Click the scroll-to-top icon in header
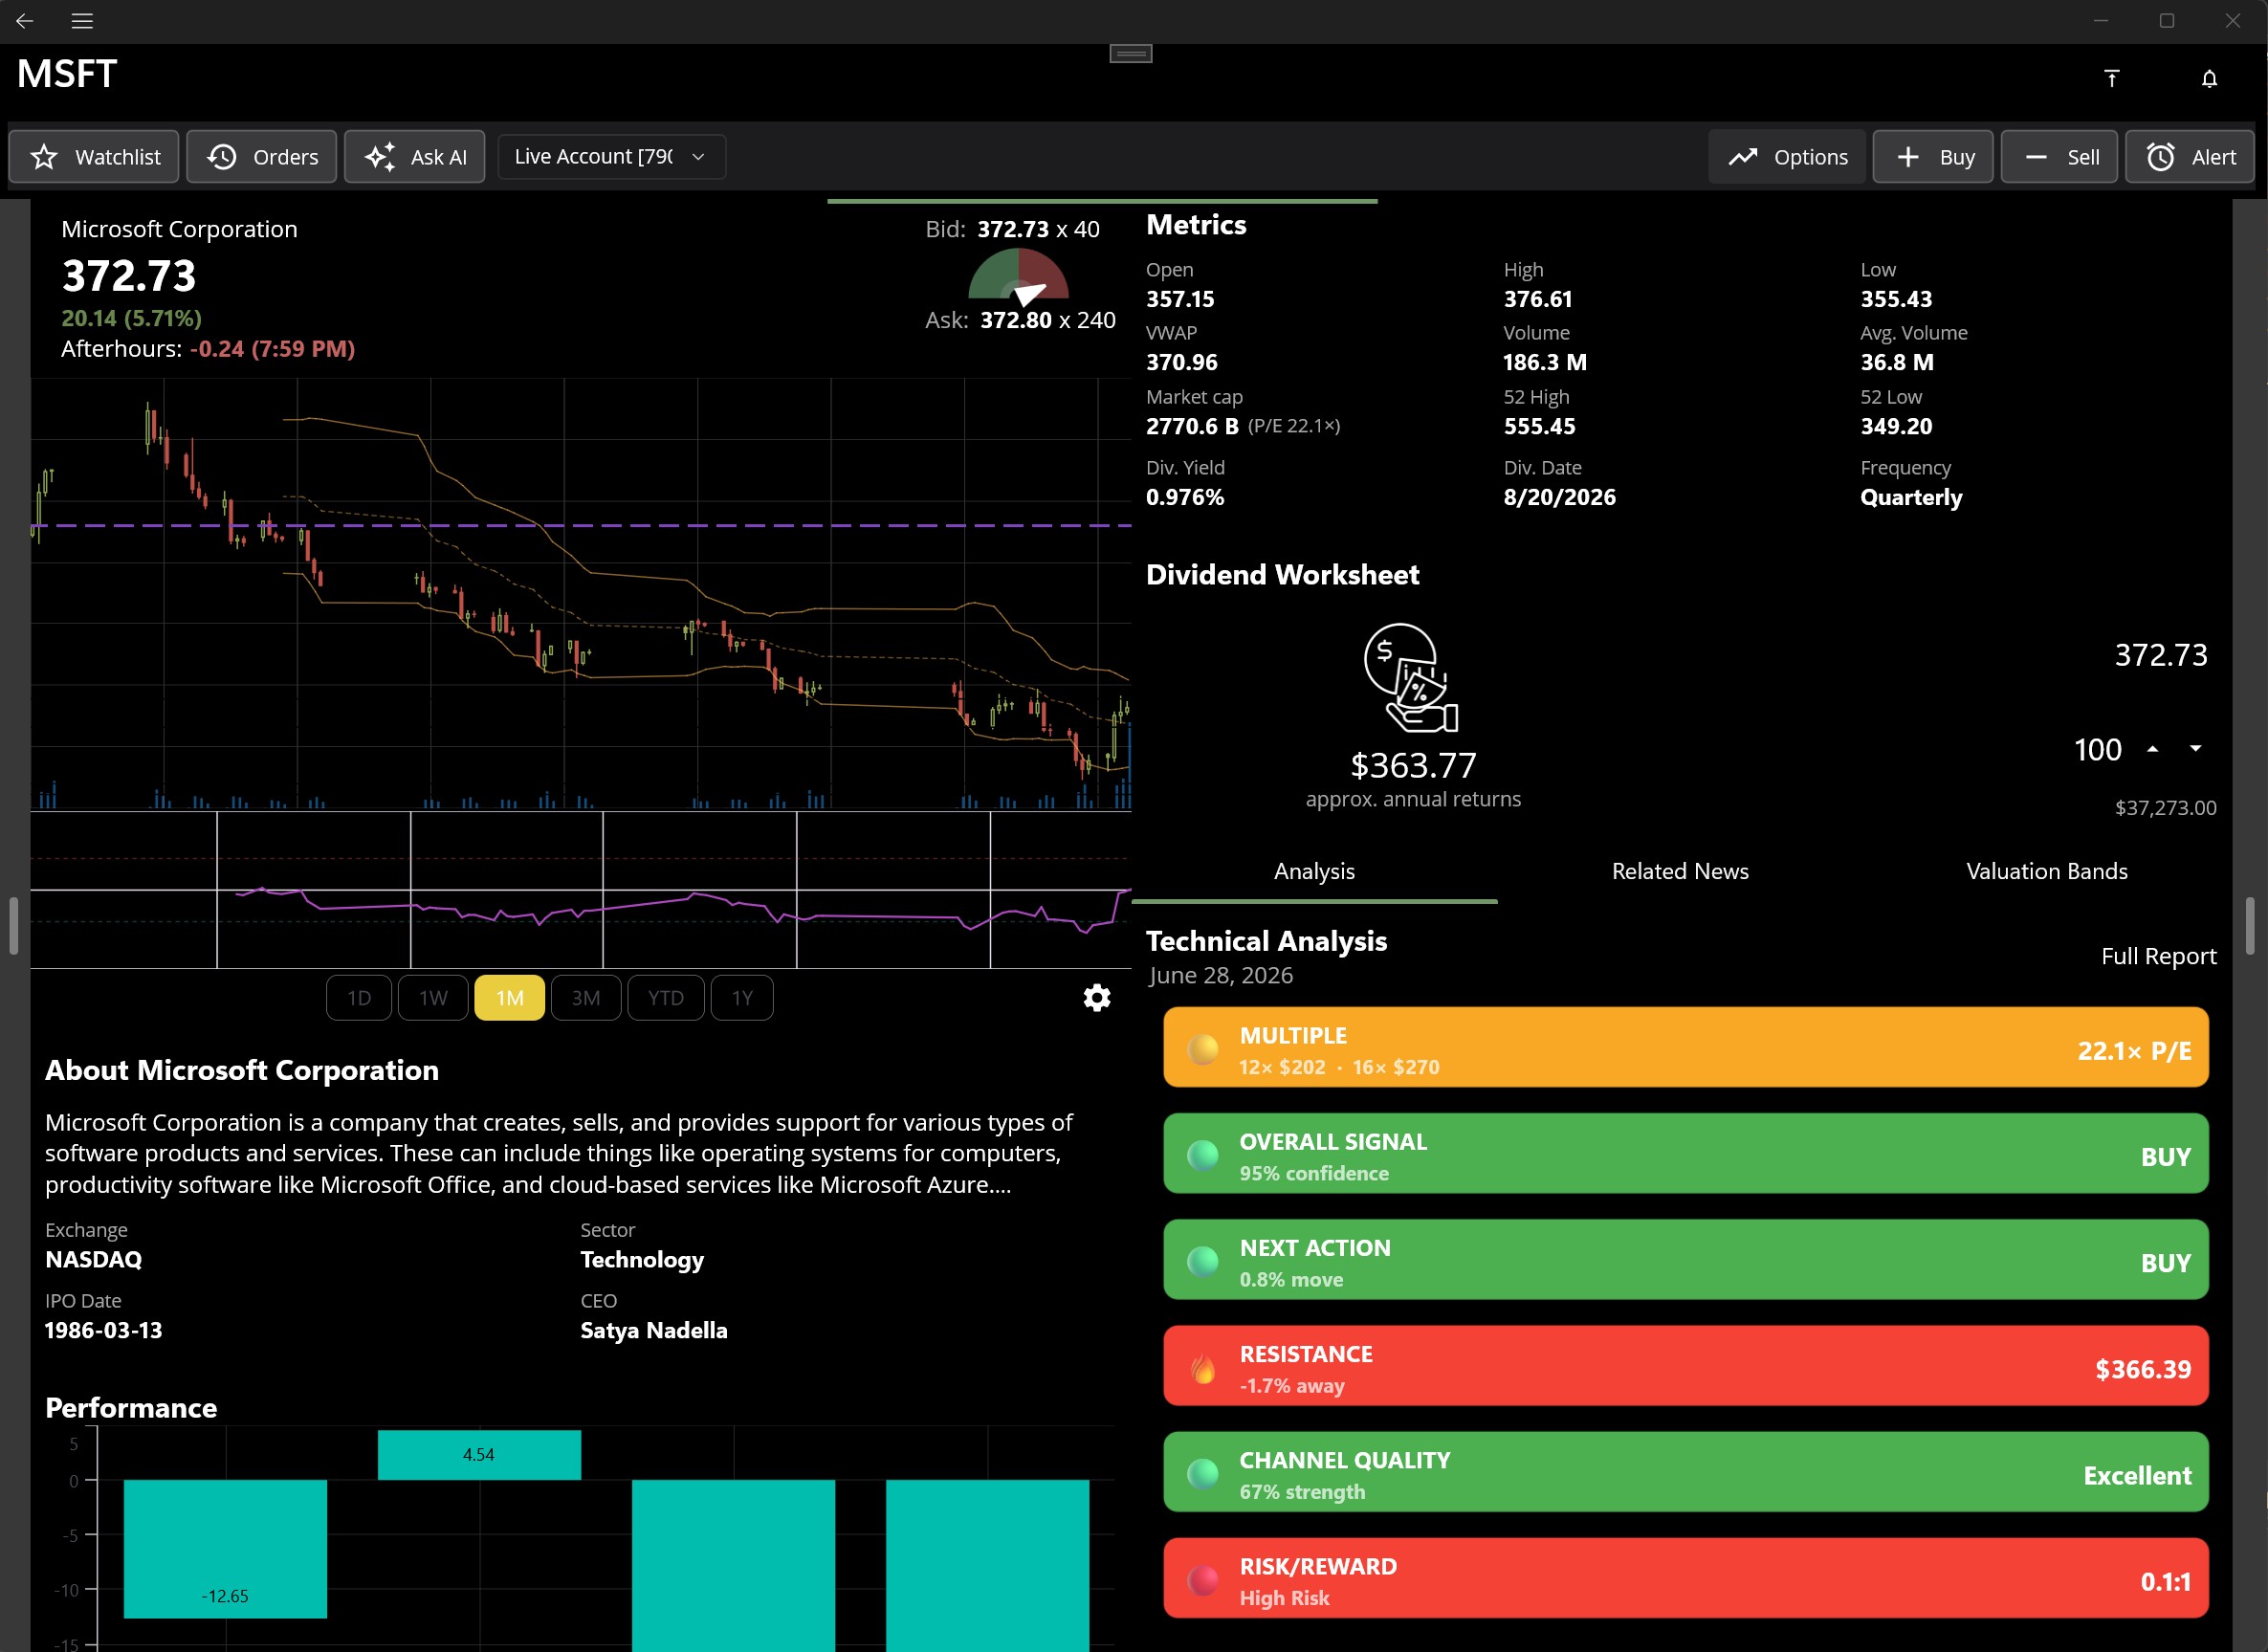 click(x=2111, y=78)
